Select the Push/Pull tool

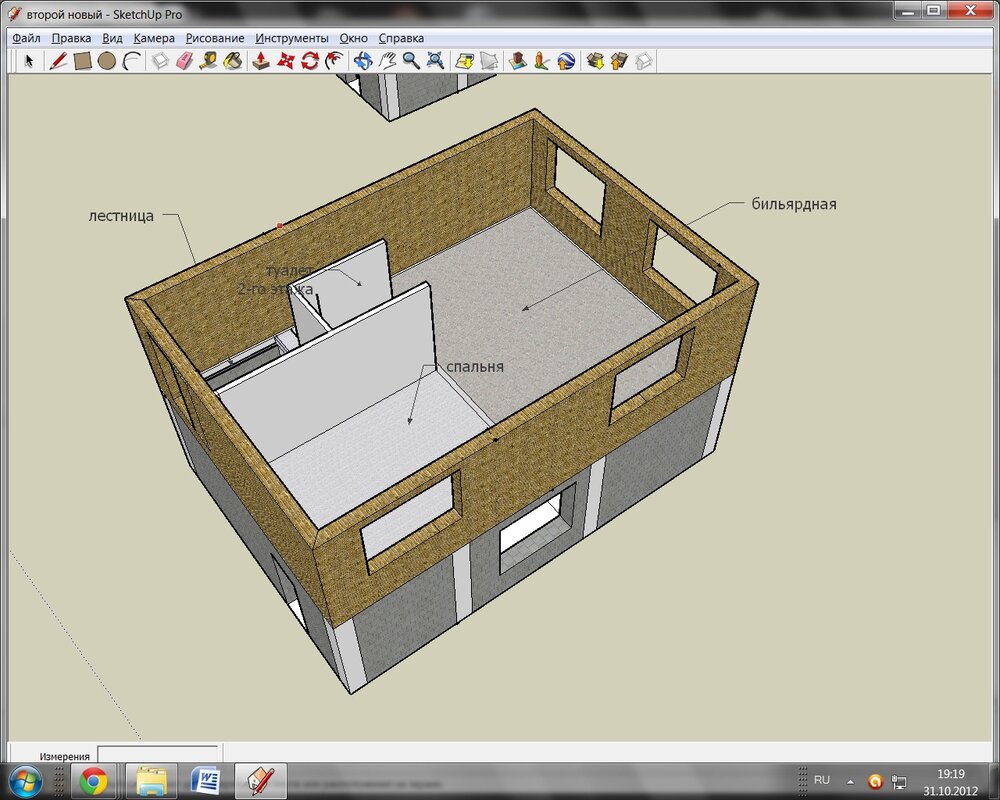[260, 61]
